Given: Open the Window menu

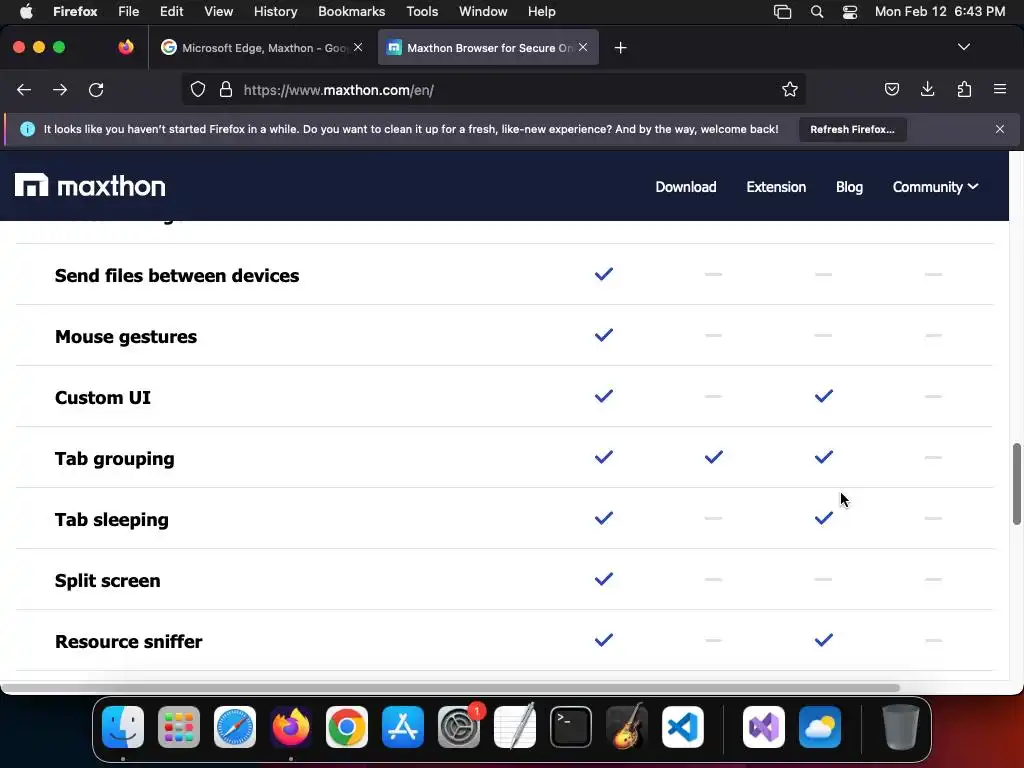Looking at the screenshot, I should click(x=483, y=12).
